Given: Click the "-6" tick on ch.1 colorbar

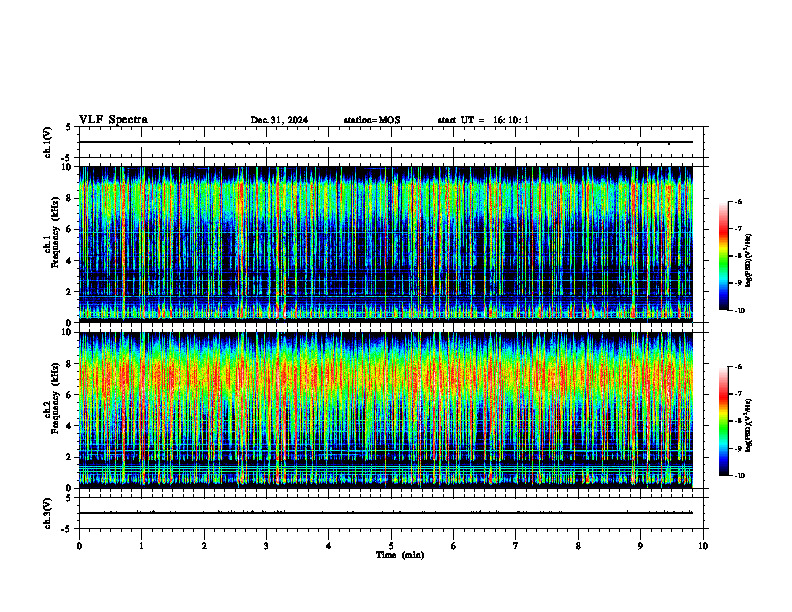Looking at the screenshot, I should pyautogui.click(x=738, y=201).
